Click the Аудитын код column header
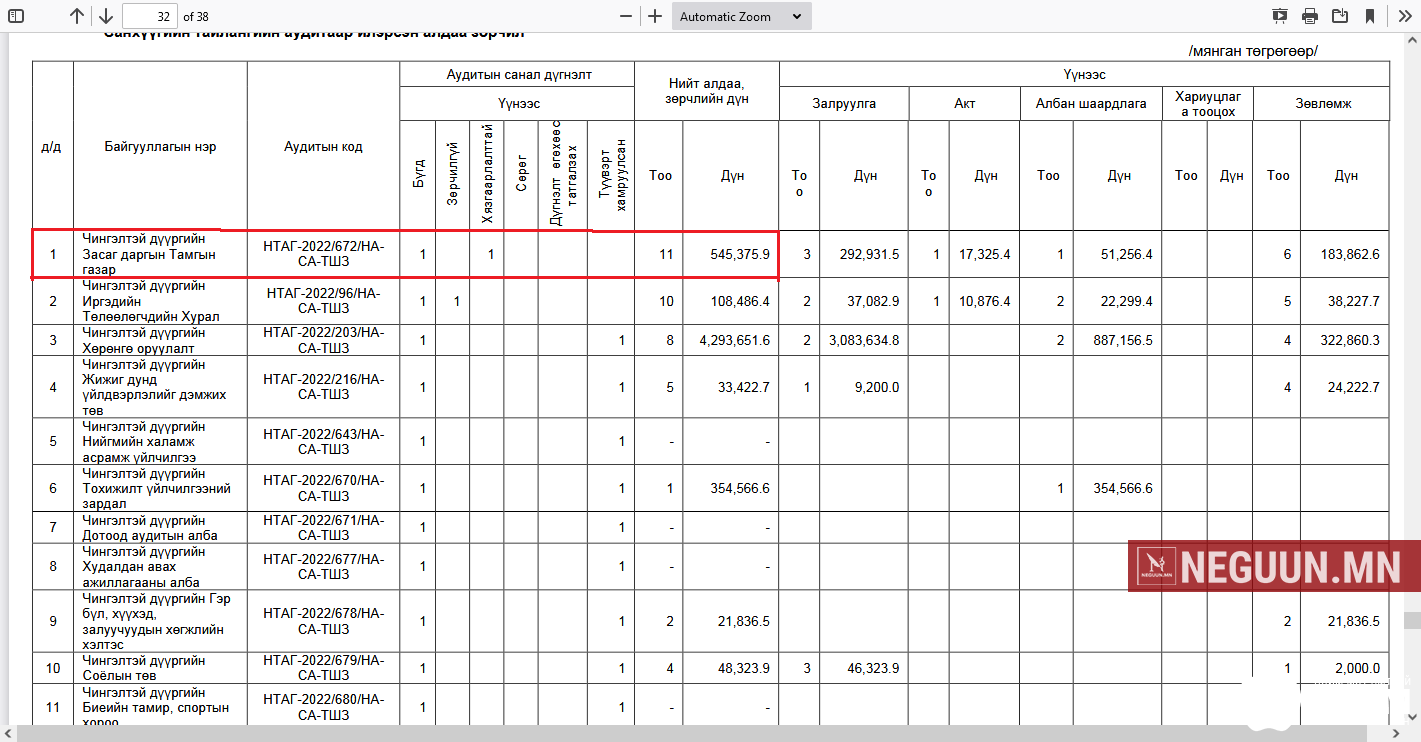Viewport: 1421px width, 742px height. (323, 146)
